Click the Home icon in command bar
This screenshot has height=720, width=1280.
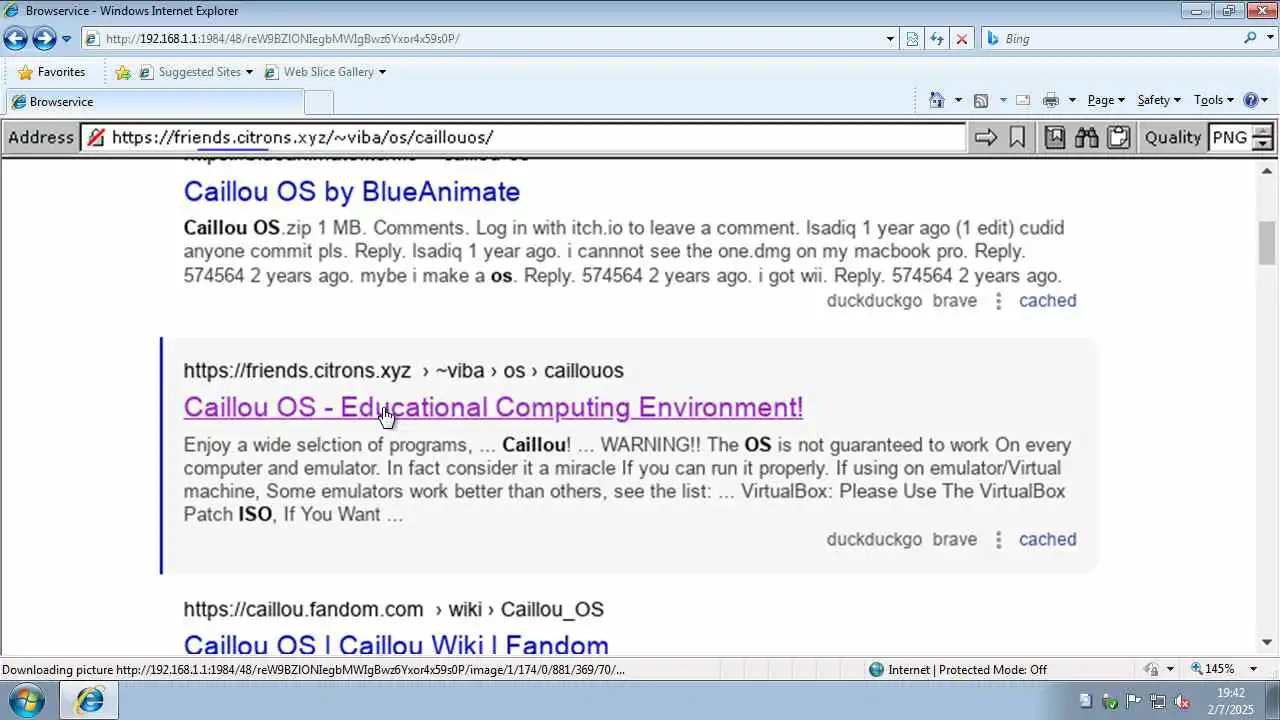click(937, 100)
